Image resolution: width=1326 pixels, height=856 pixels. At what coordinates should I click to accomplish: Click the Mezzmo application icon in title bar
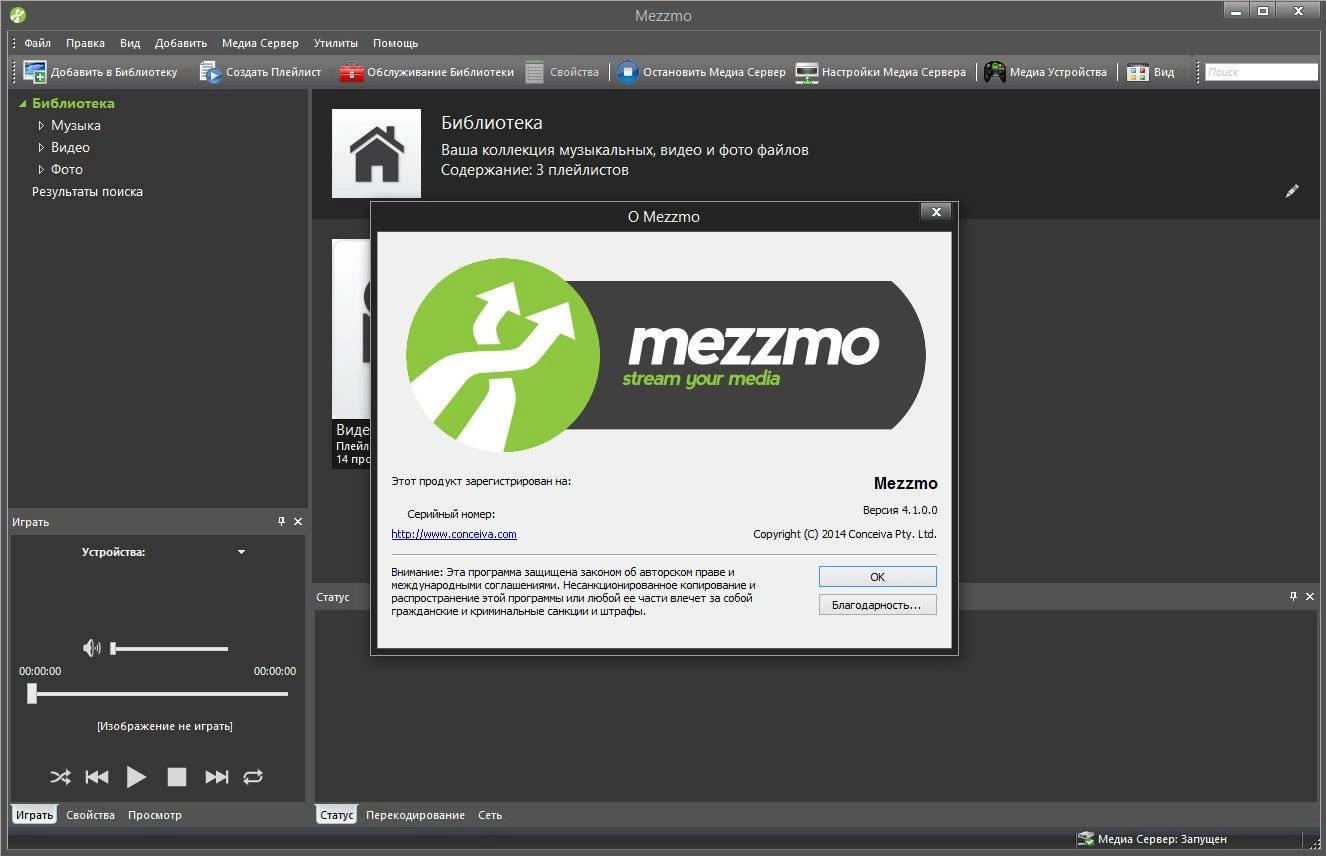coord(17,15)
